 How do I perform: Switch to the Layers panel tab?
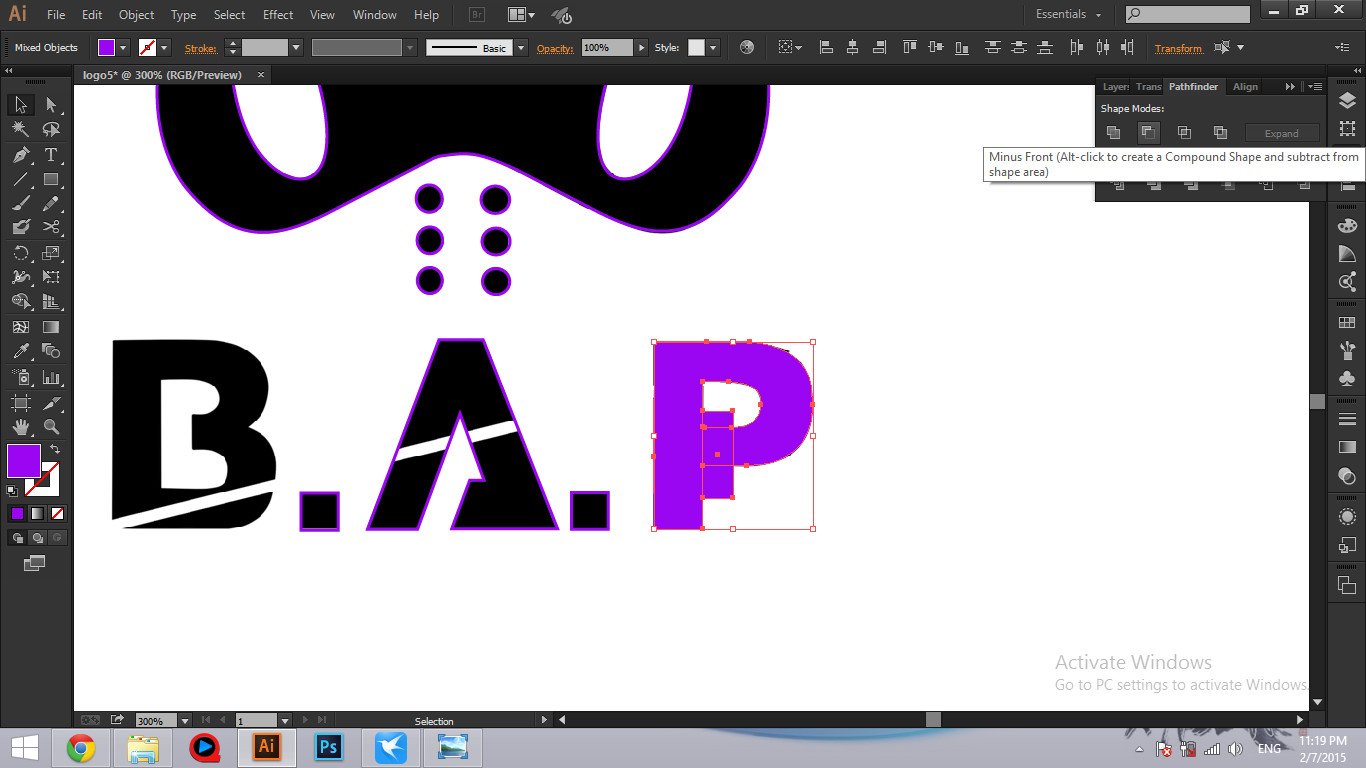point(1115,87)
